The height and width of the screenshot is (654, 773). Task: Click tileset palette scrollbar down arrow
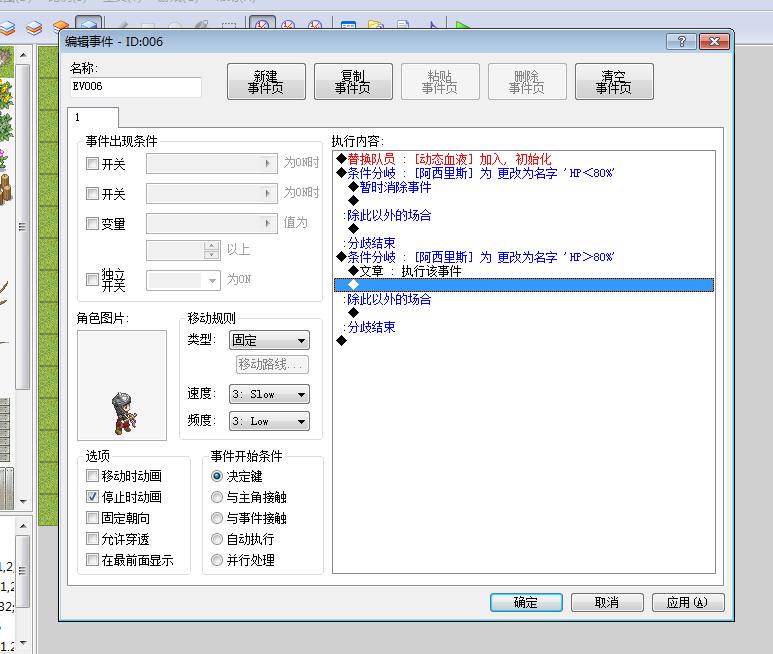coord(23,501)
